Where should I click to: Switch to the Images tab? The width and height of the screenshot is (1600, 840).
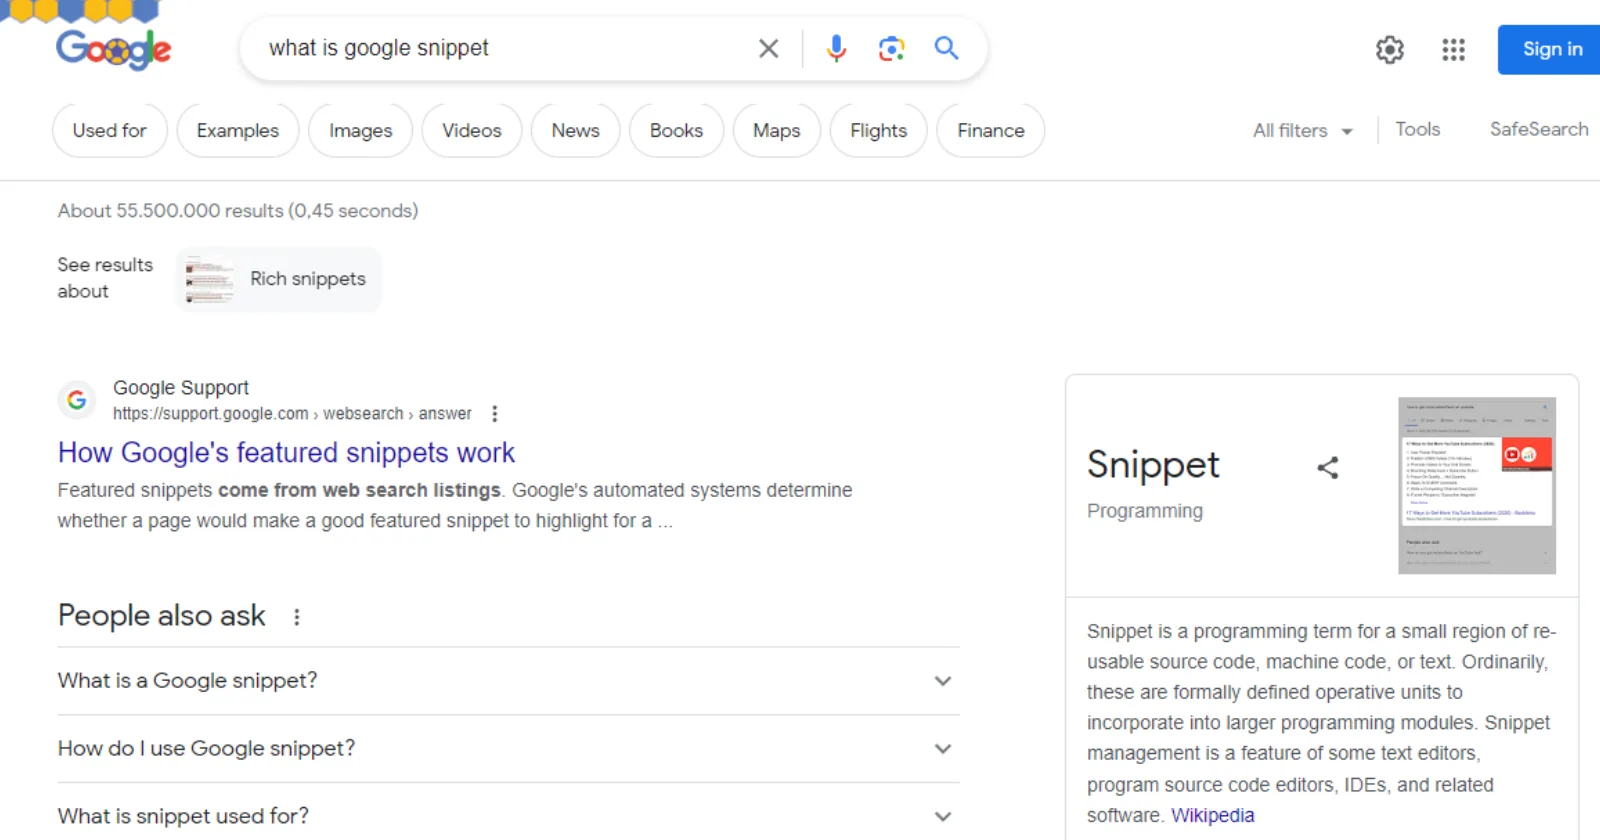tap(360, 130)
